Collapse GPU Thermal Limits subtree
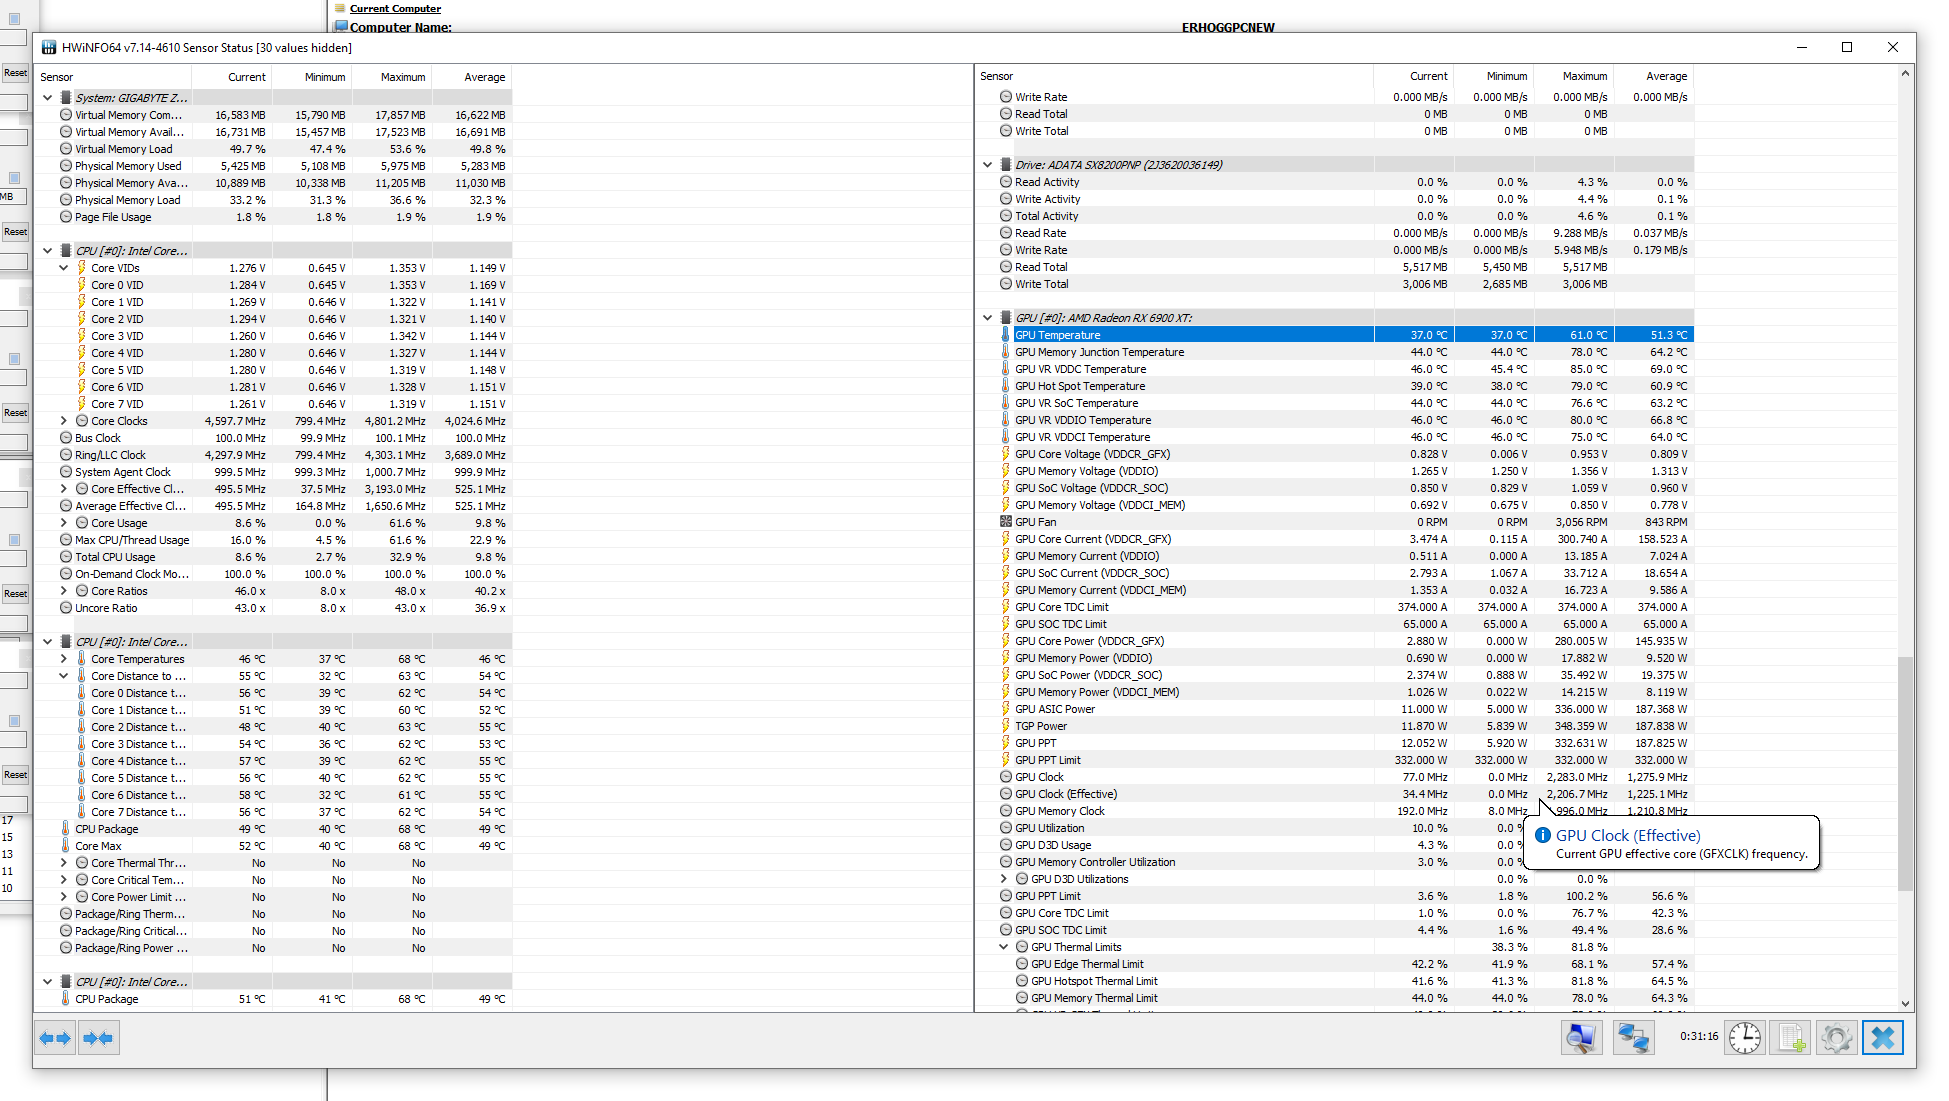The width and height of the screenshot is (1949, 1101). pos(1004,947)
